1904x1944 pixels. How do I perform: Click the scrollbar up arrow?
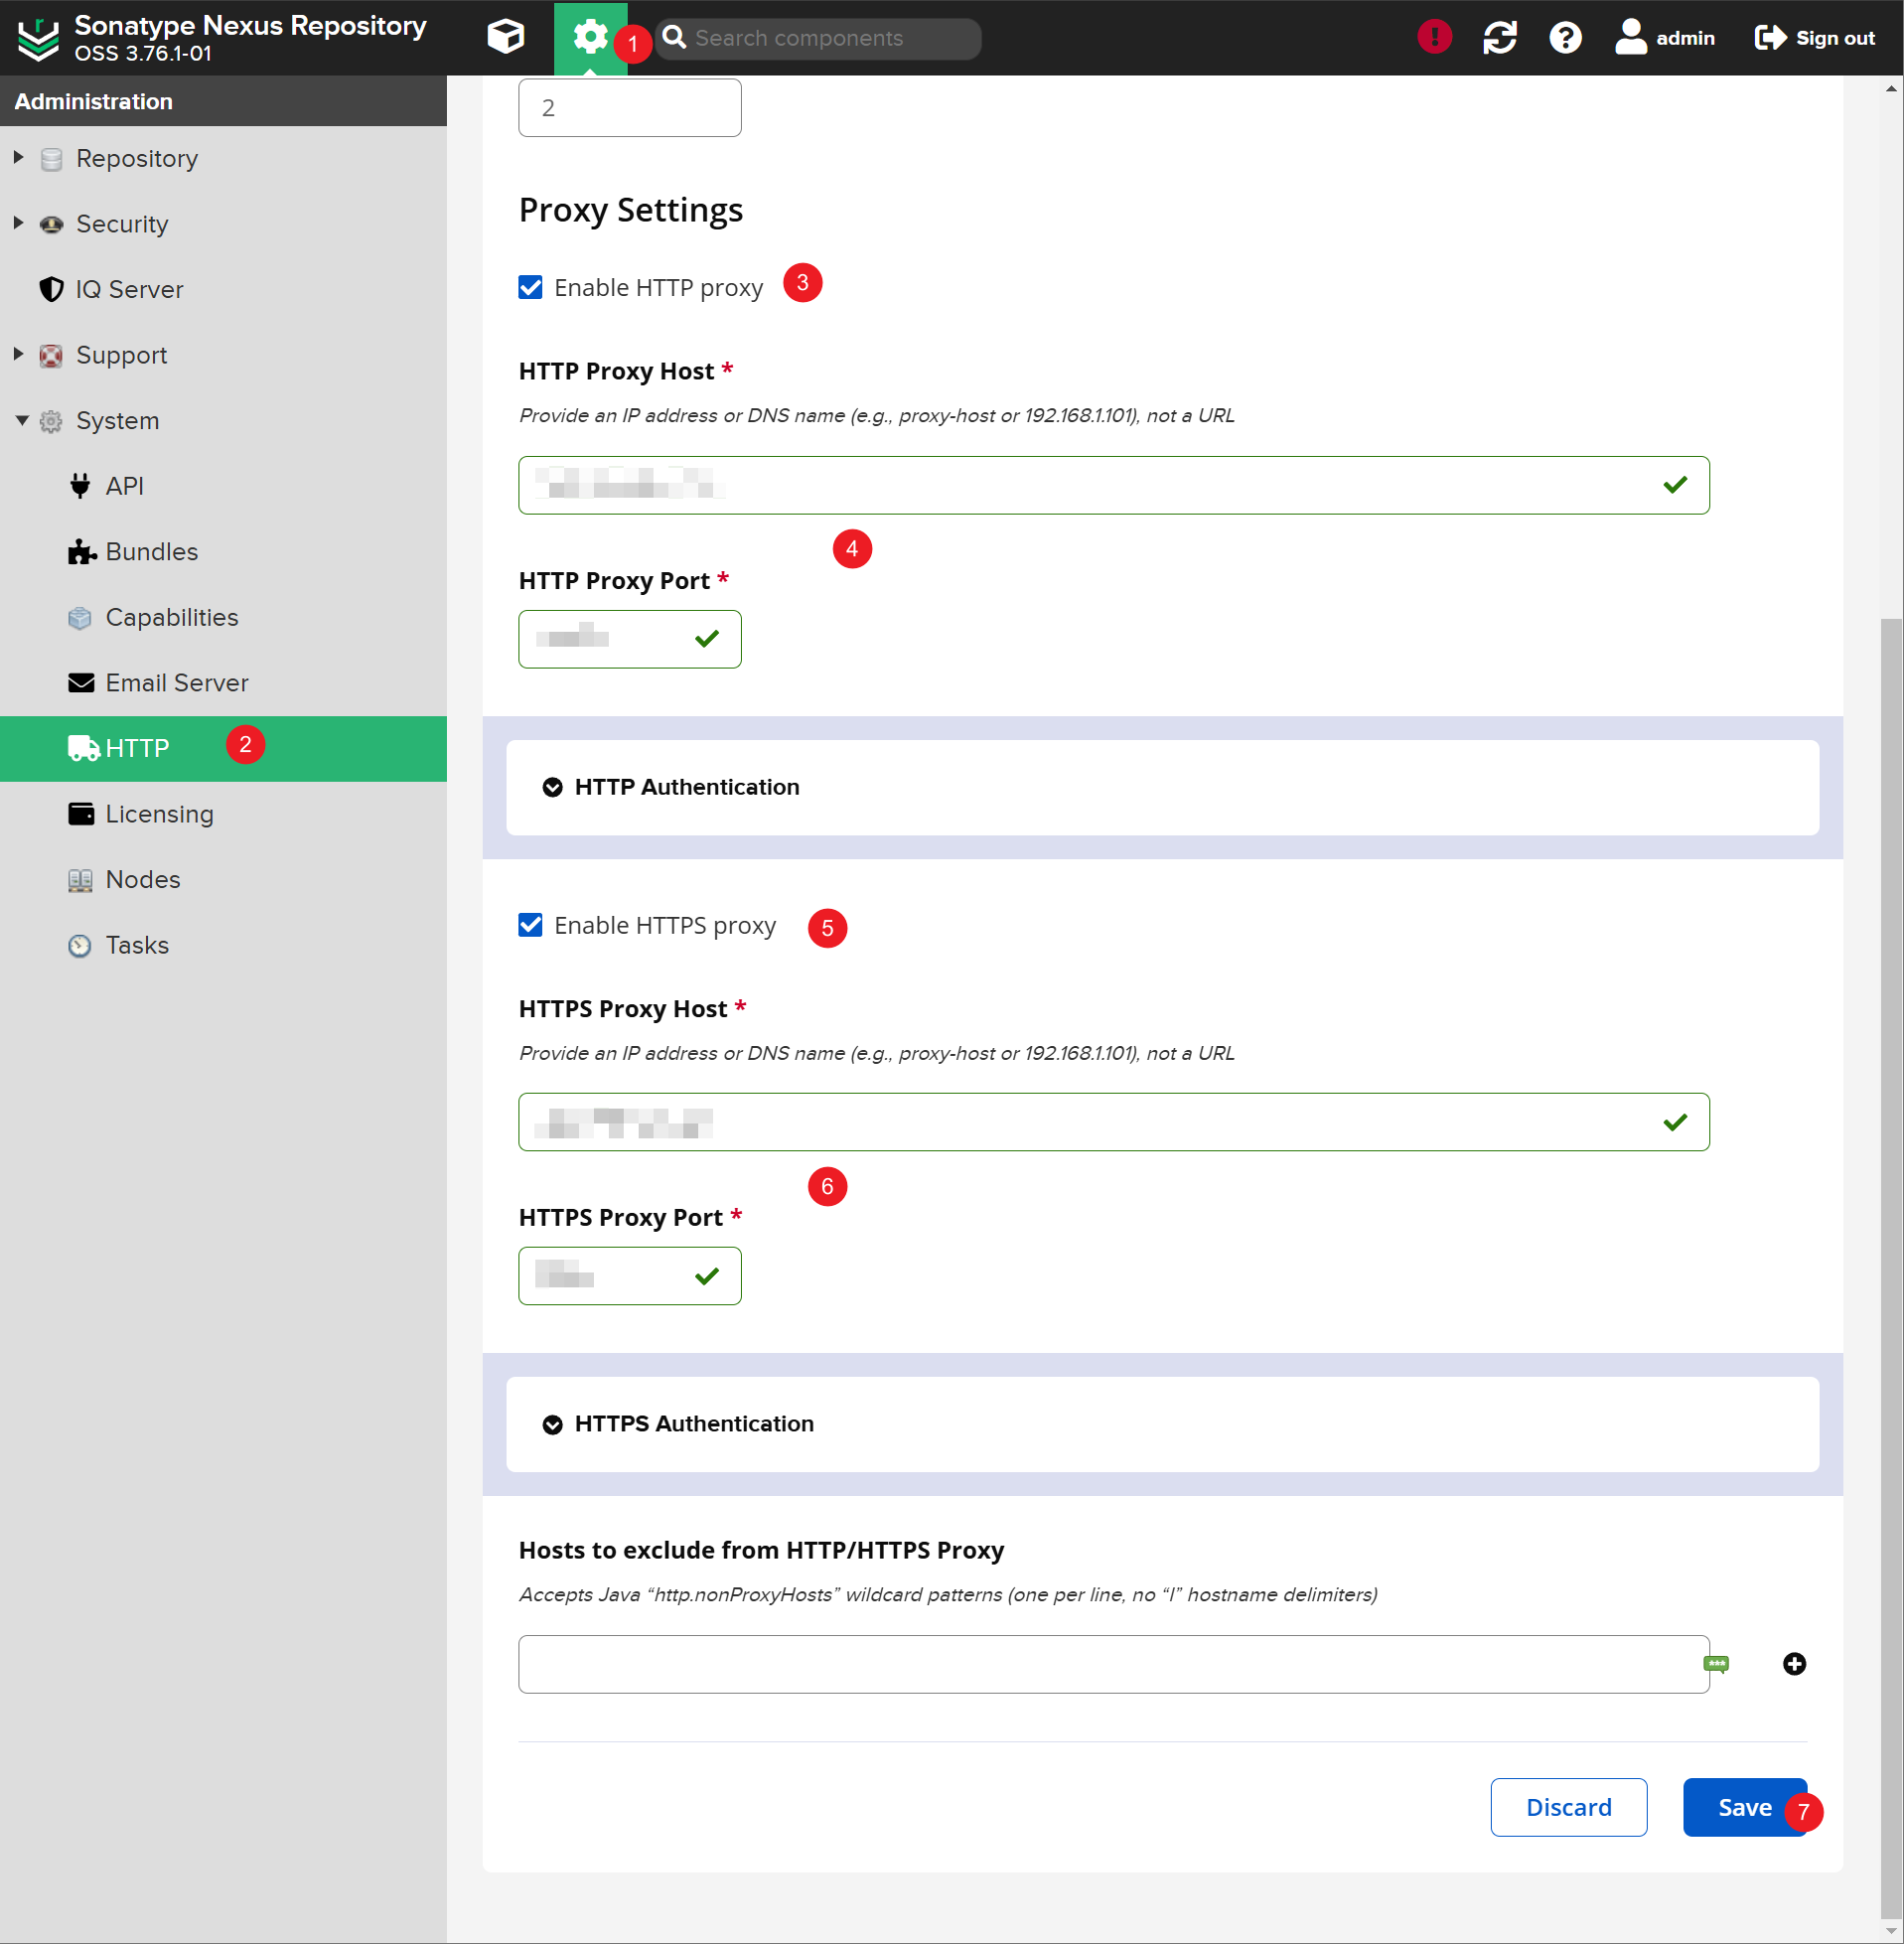coord(1890,88)
